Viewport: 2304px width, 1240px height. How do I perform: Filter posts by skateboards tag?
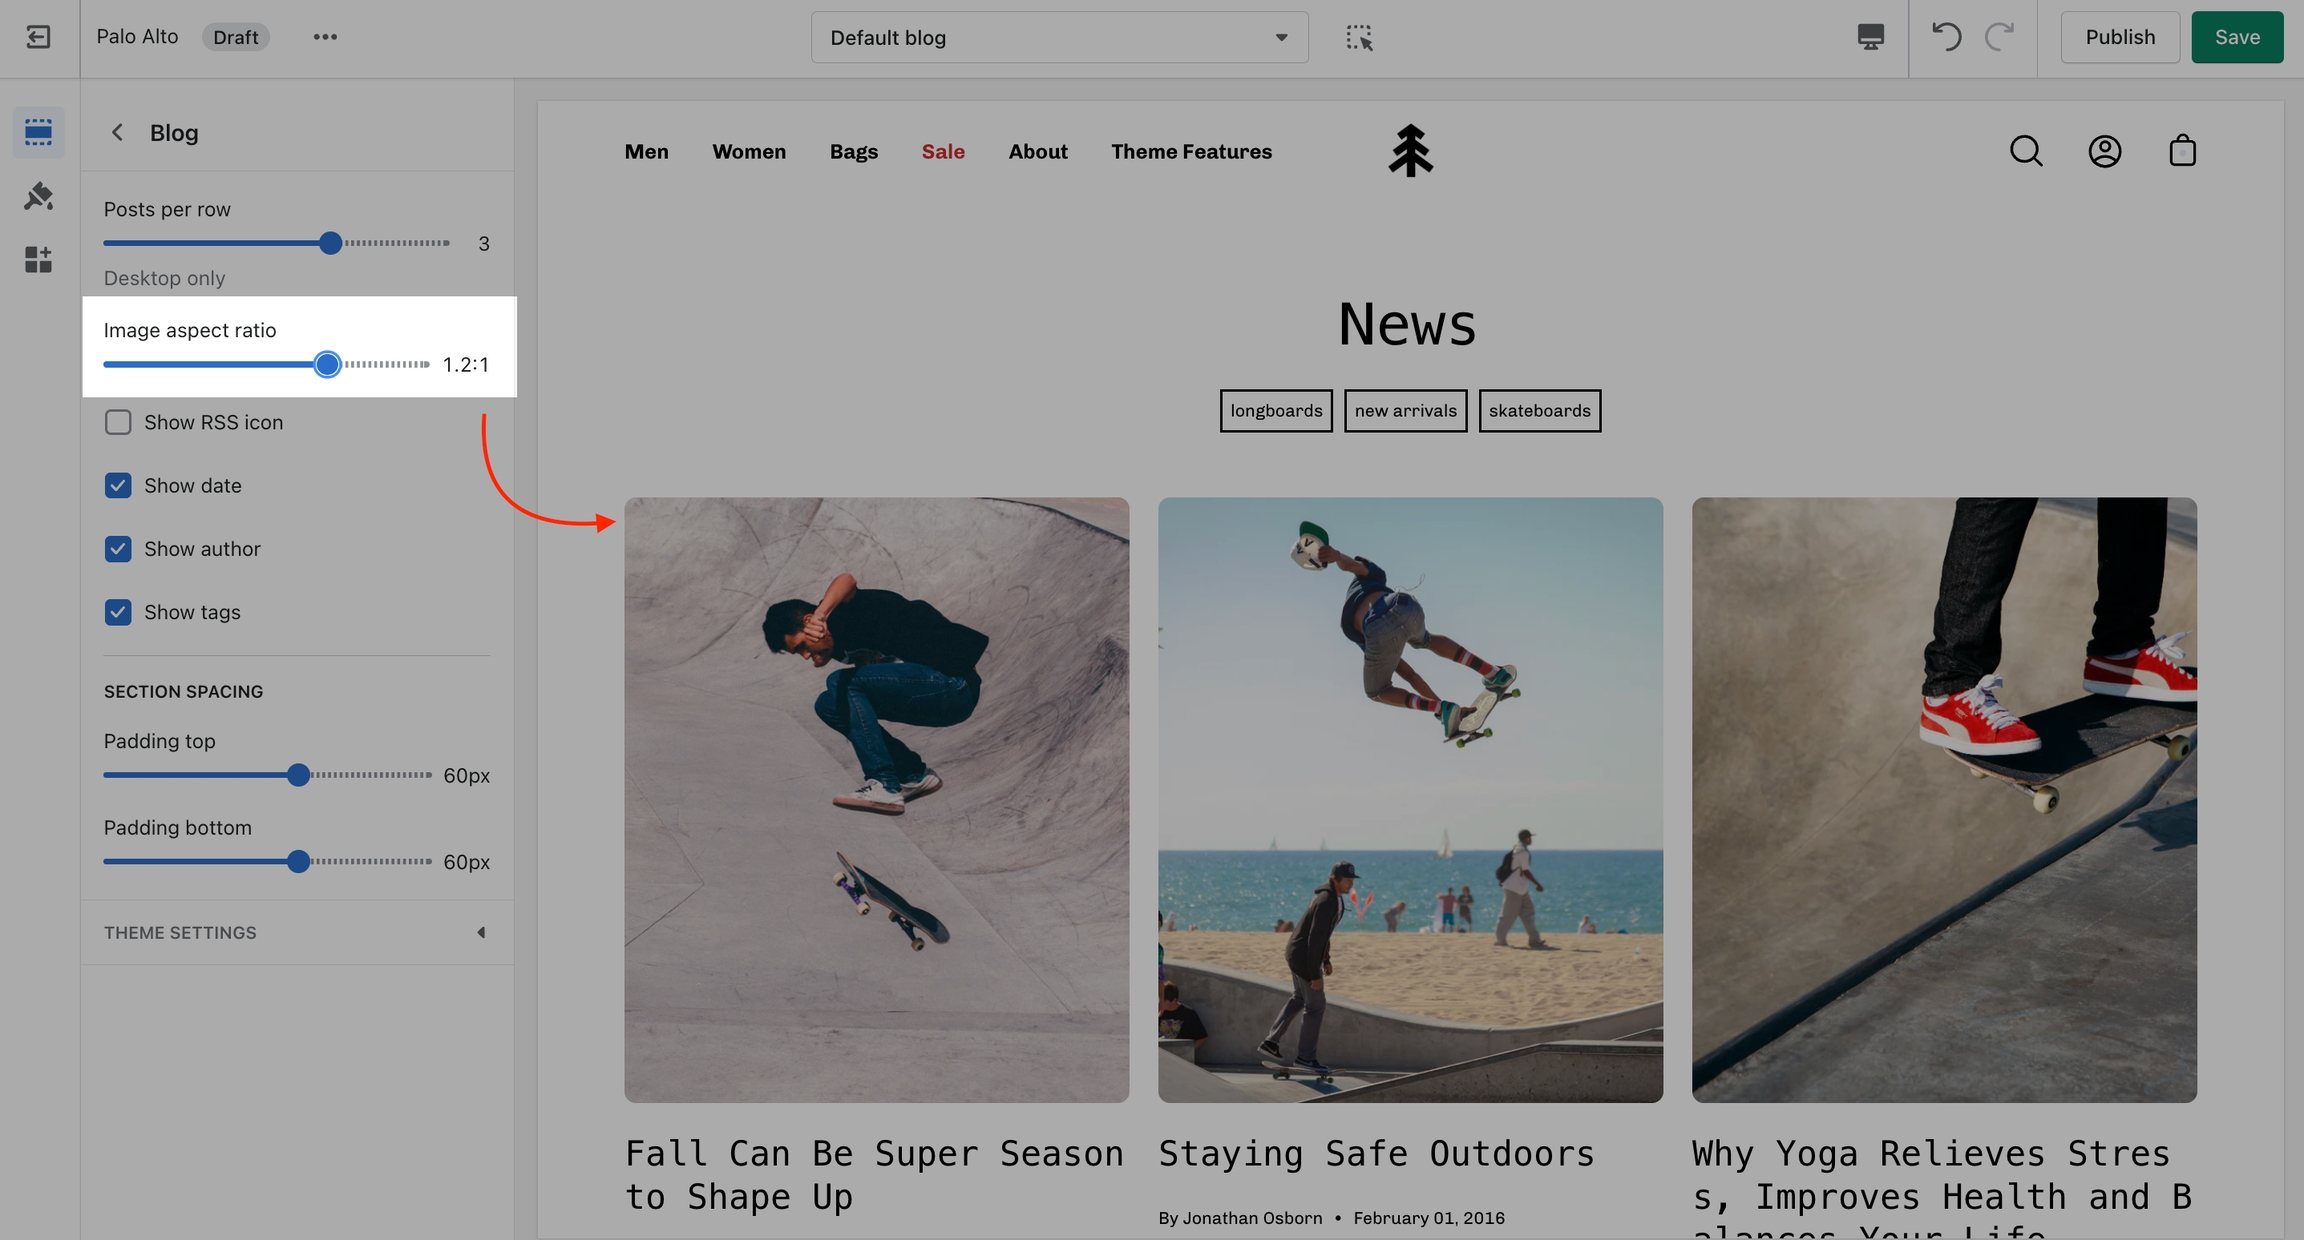point(1539,411)
